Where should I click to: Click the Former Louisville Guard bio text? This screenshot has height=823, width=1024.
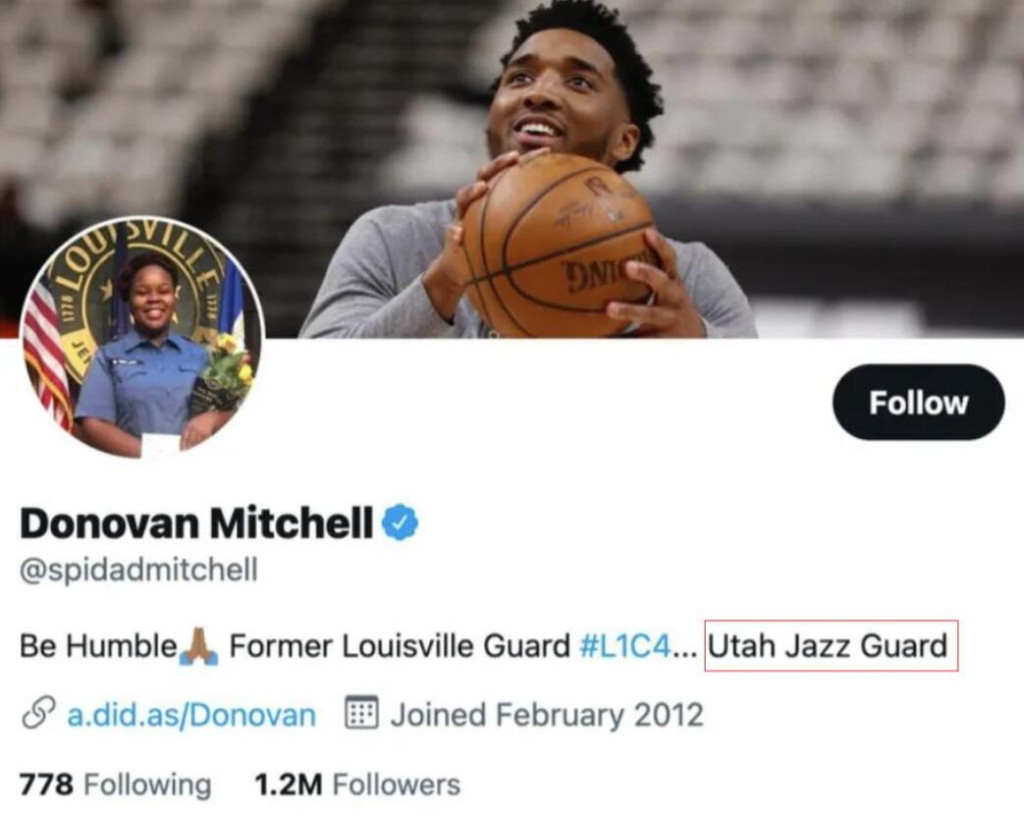[x=400, y=646]
